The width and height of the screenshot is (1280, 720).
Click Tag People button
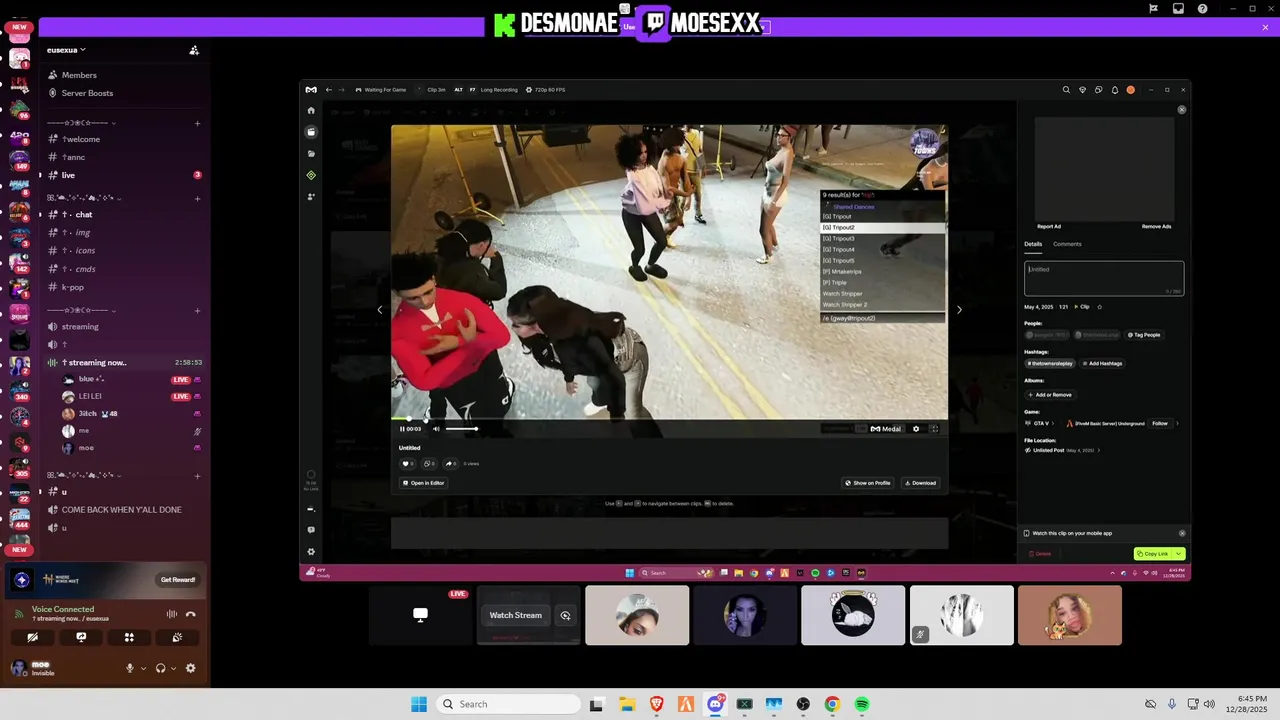pyautogui.click(x=1144, y=335)
